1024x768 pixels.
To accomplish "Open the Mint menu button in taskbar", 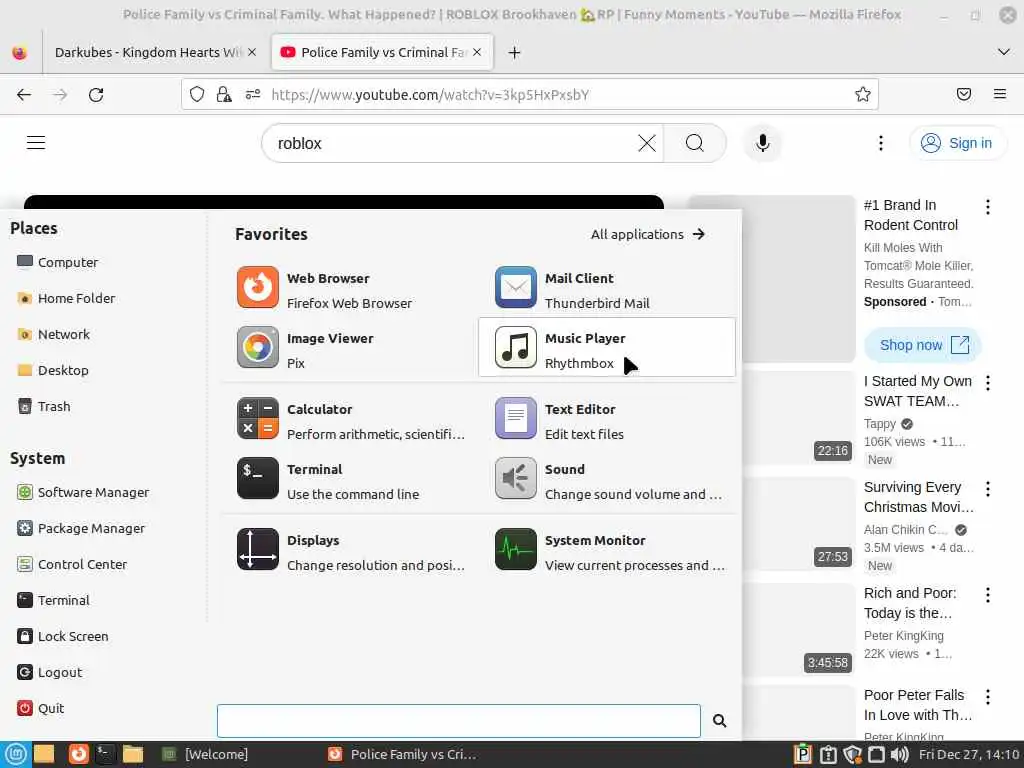I will pyautogui.click(x=15, y=754).
